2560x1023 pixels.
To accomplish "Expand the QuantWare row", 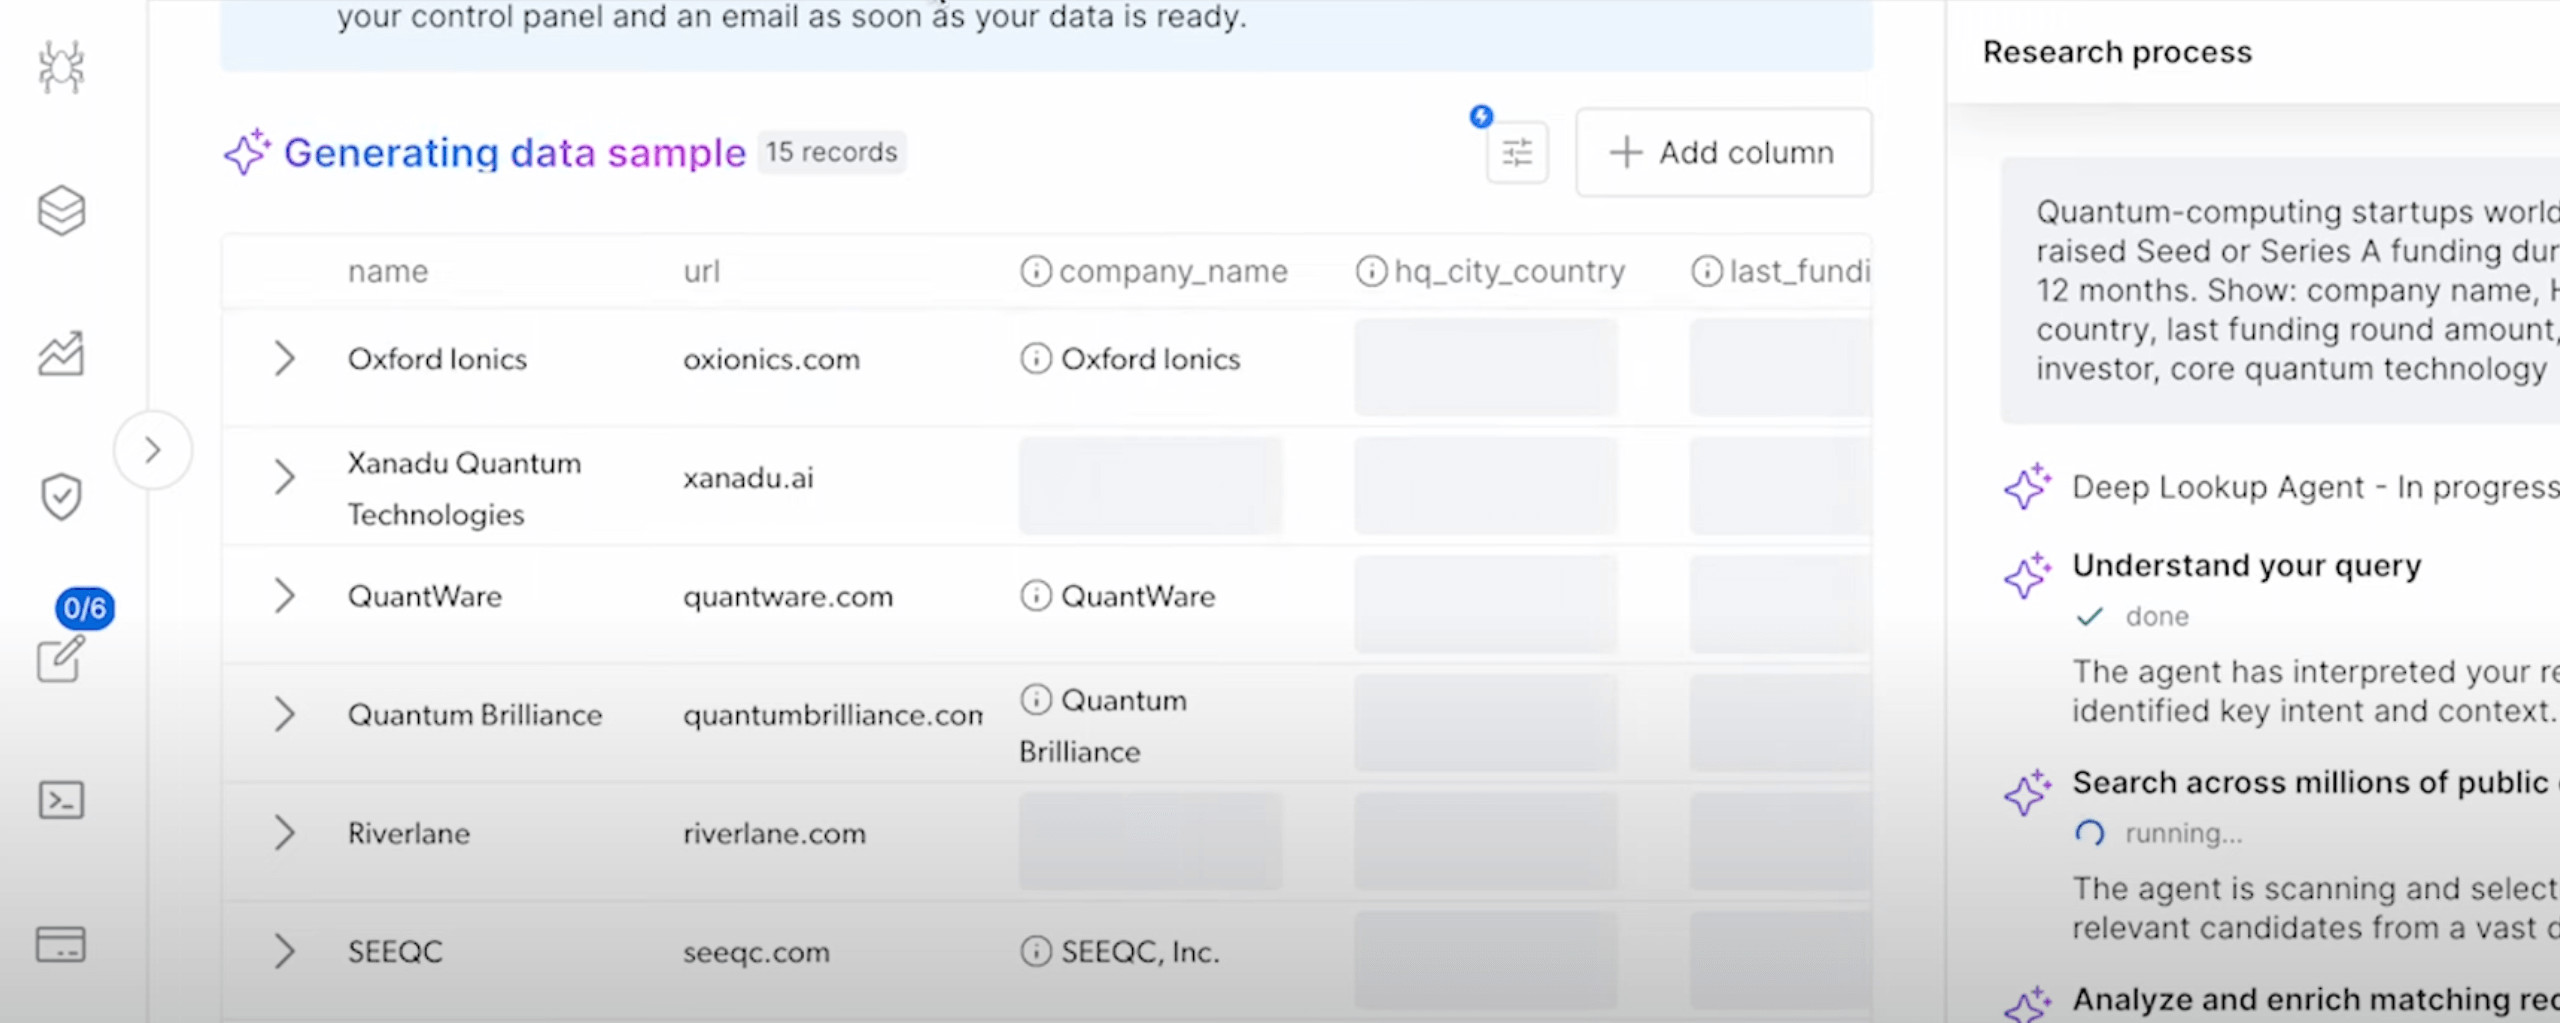I will pos(284,595).
